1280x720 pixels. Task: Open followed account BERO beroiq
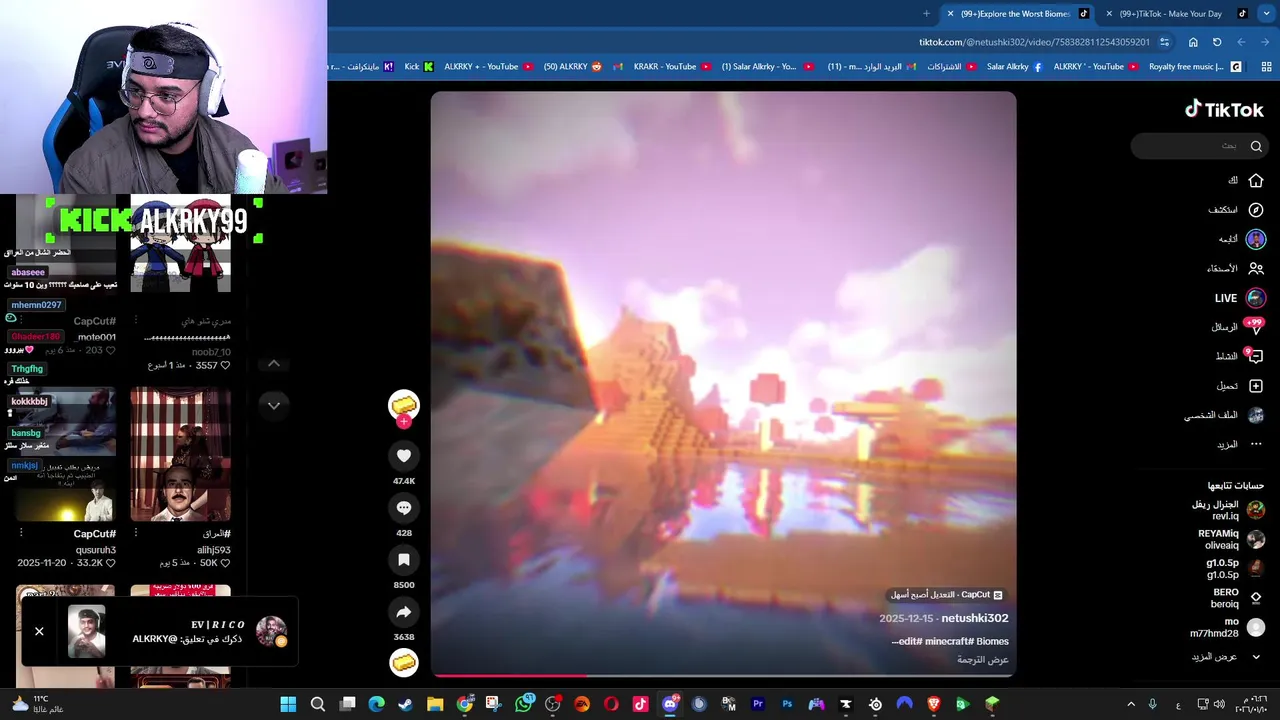coord(1237,598)
